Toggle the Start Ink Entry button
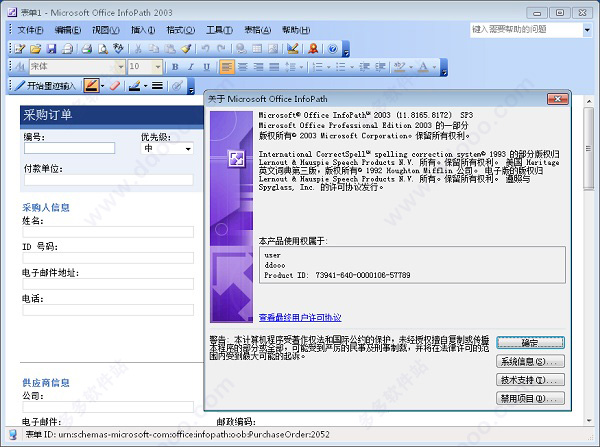Viewport: 600px width, 447px height. pos(46,86)
